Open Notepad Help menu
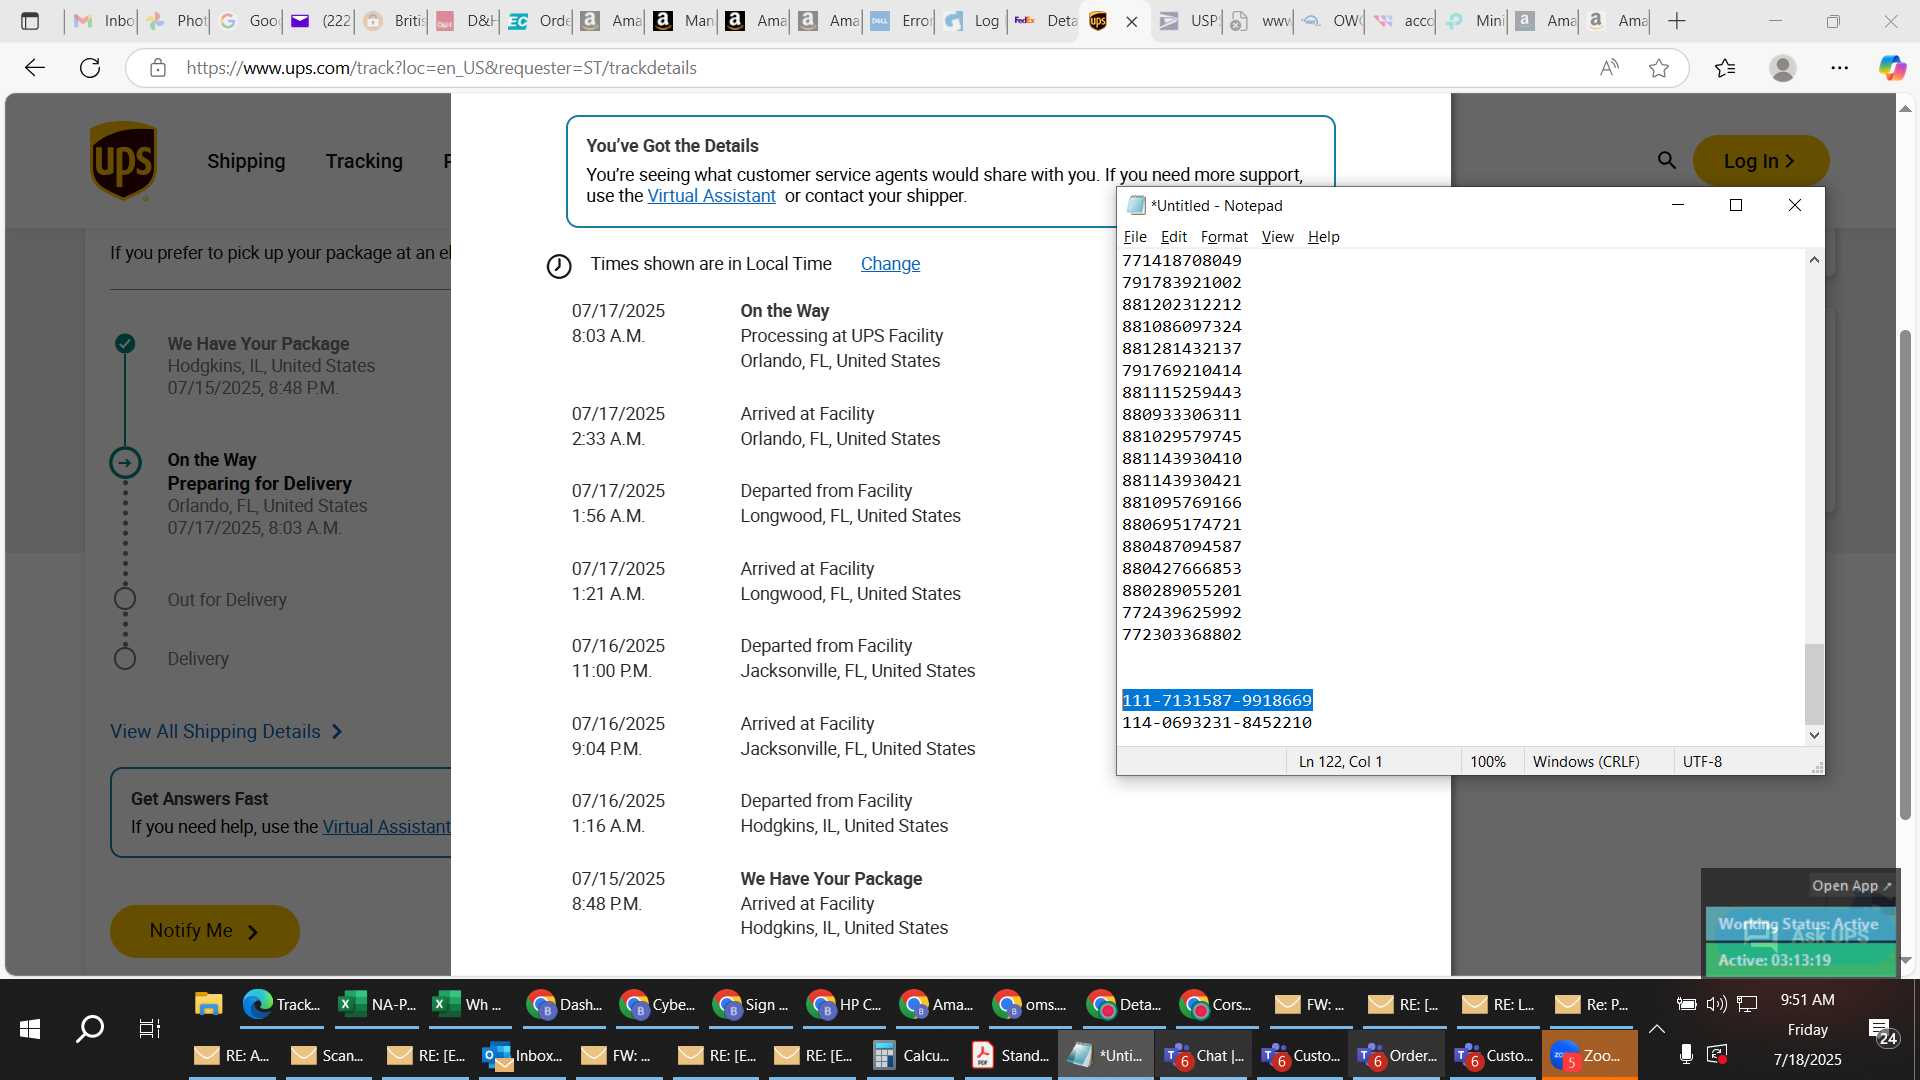The image size is (1920, 1080). (x=1323, y=237)
